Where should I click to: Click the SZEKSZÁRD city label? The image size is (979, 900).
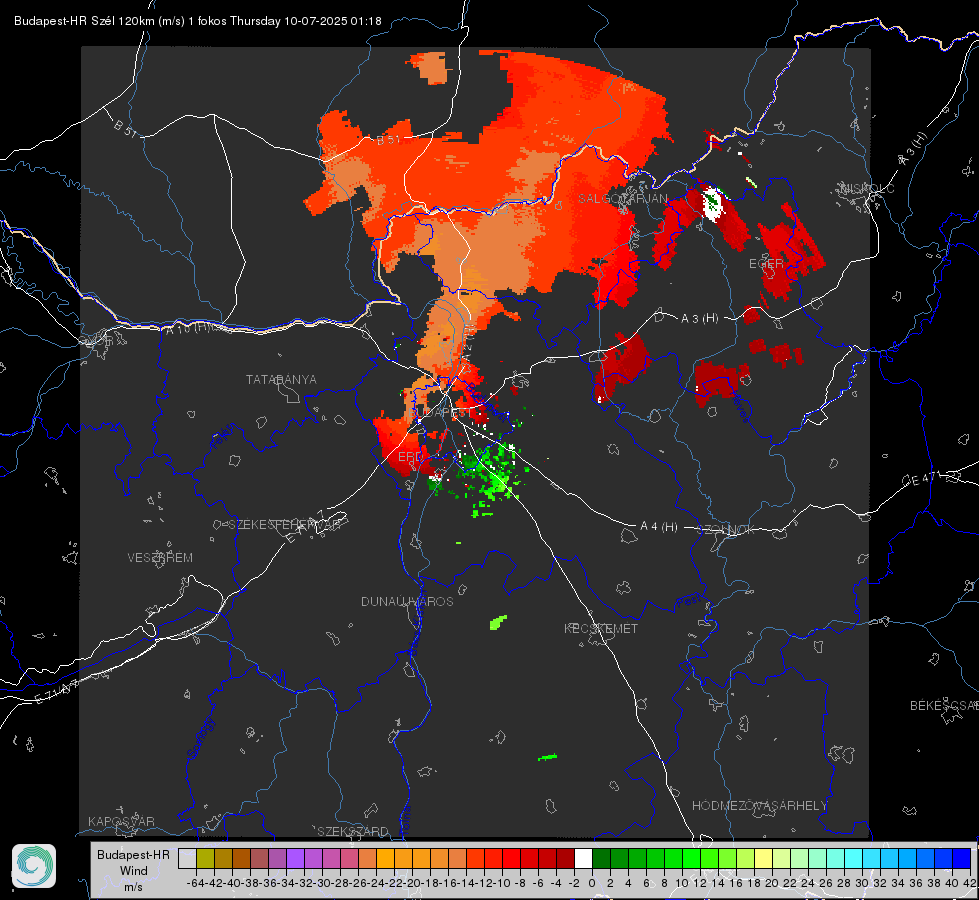coord(353,831)
